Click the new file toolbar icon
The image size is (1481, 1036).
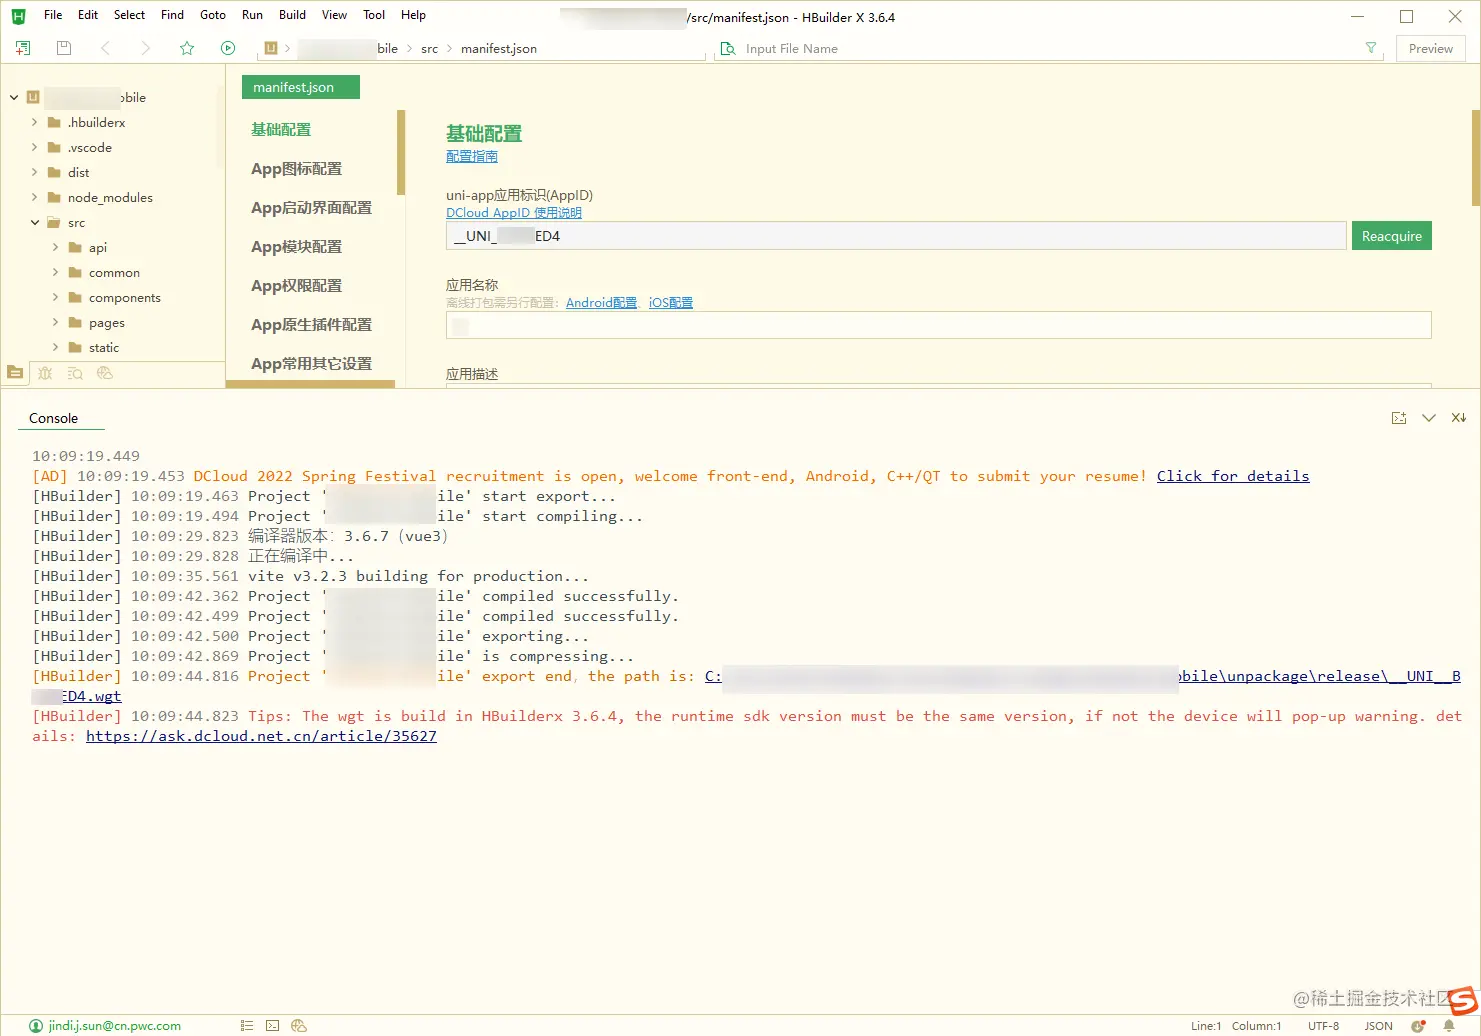[x=23, y=48]
